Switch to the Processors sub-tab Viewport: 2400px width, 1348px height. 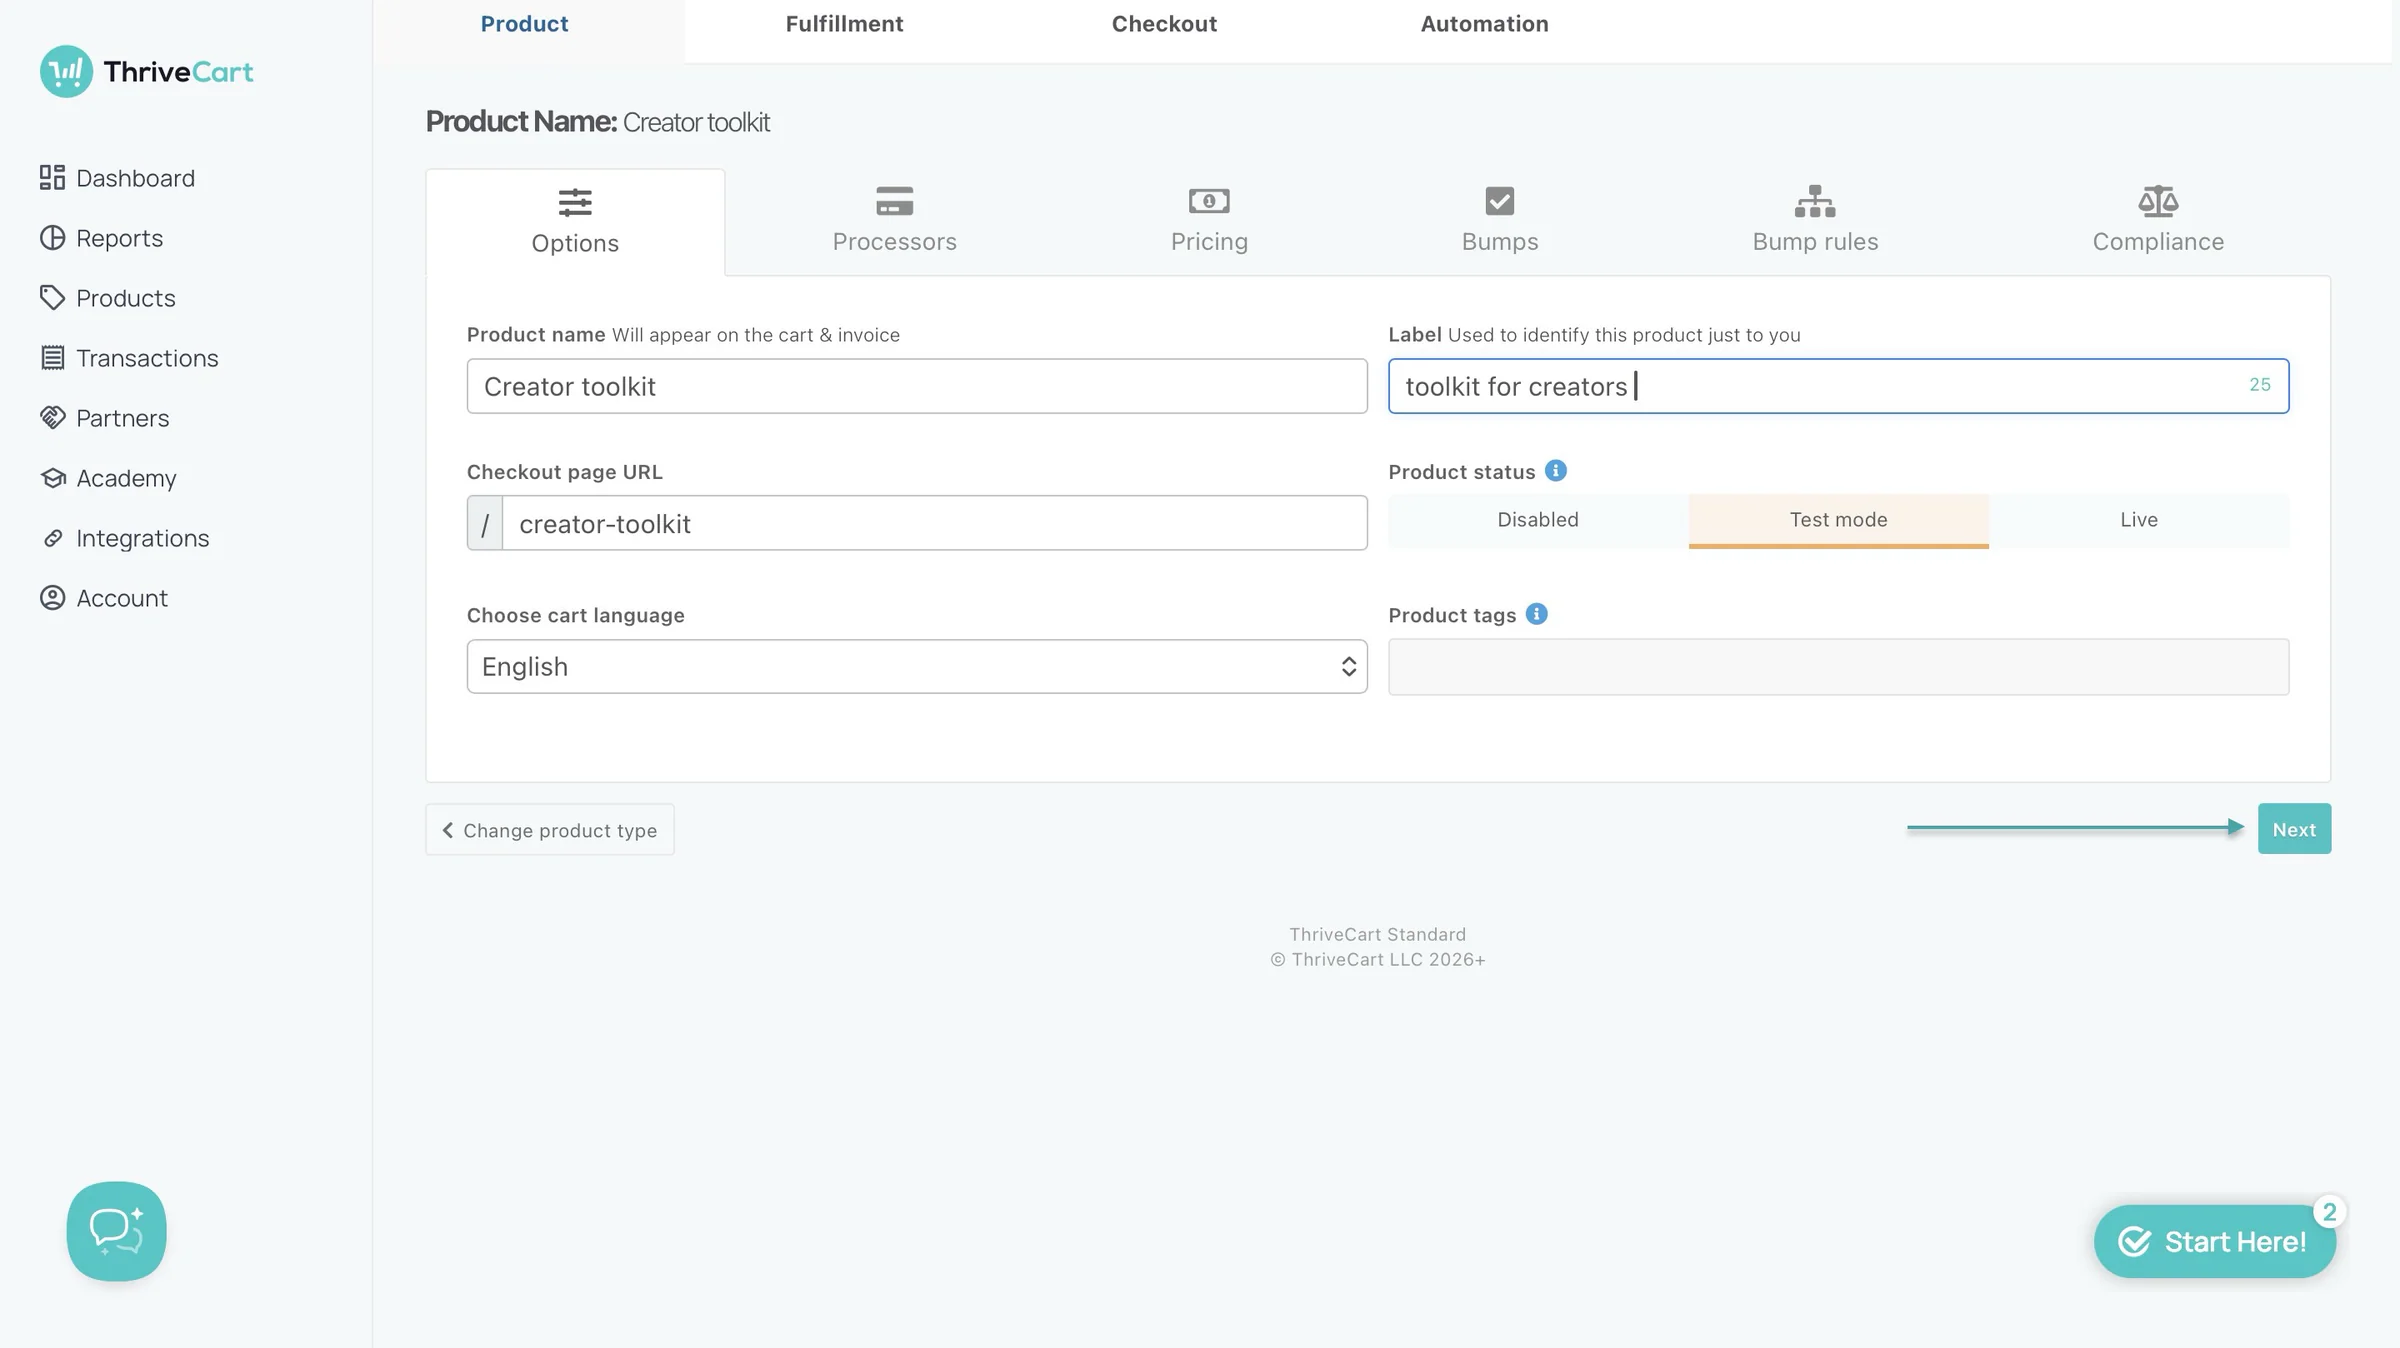[894, 221]
